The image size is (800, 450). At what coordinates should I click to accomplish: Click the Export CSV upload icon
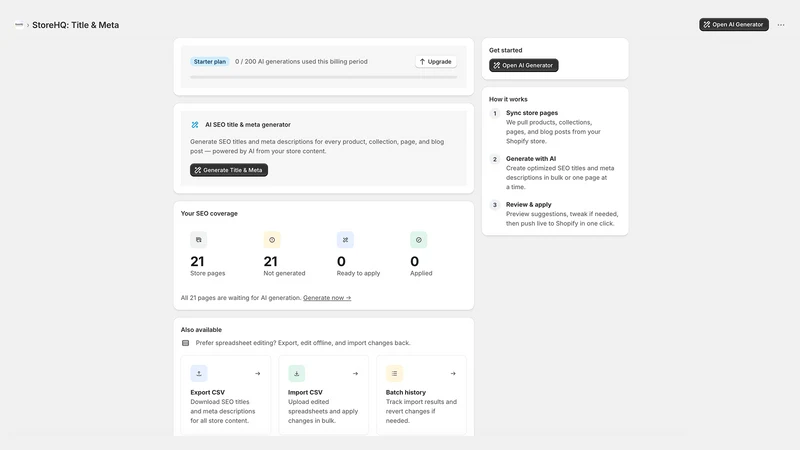pyautogui.click(x=199, y=373)
